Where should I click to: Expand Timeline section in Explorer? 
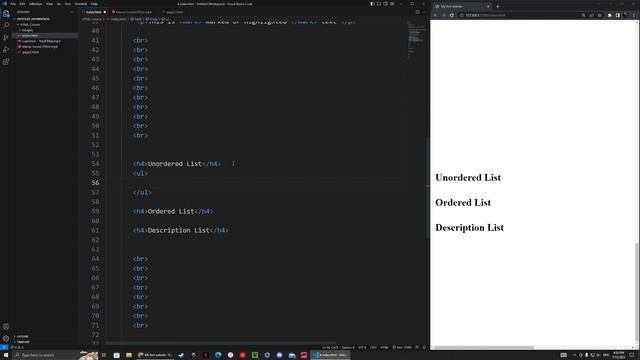(x=23, y=342)
